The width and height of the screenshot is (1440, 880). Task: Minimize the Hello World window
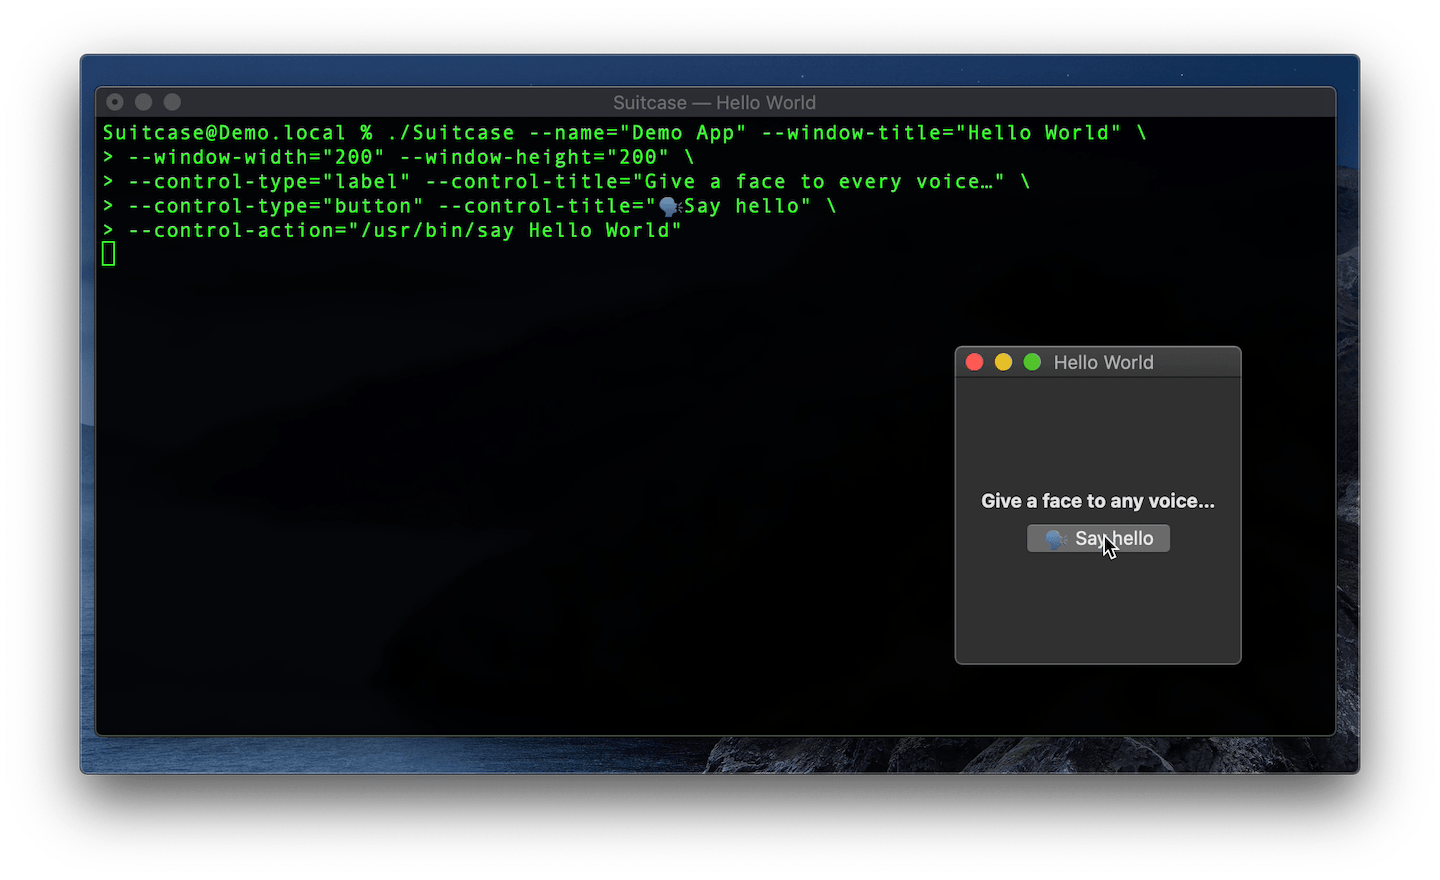pyautogui.click(x=1003, y=362)
